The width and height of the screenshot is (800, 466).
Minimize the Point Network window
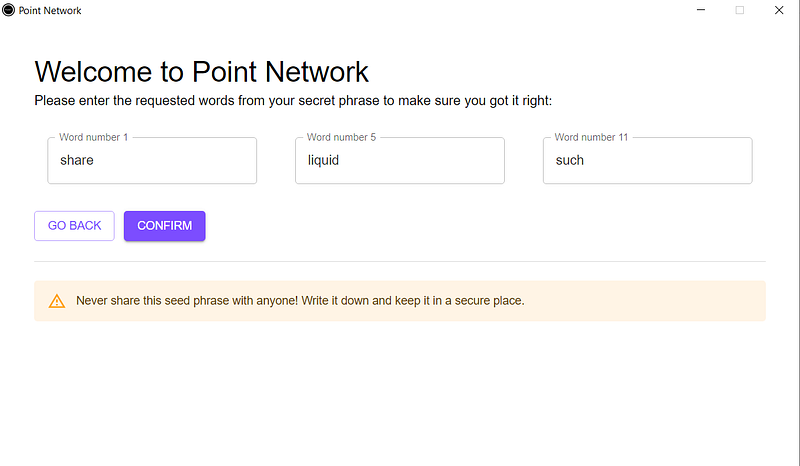[x=701, y=10]
